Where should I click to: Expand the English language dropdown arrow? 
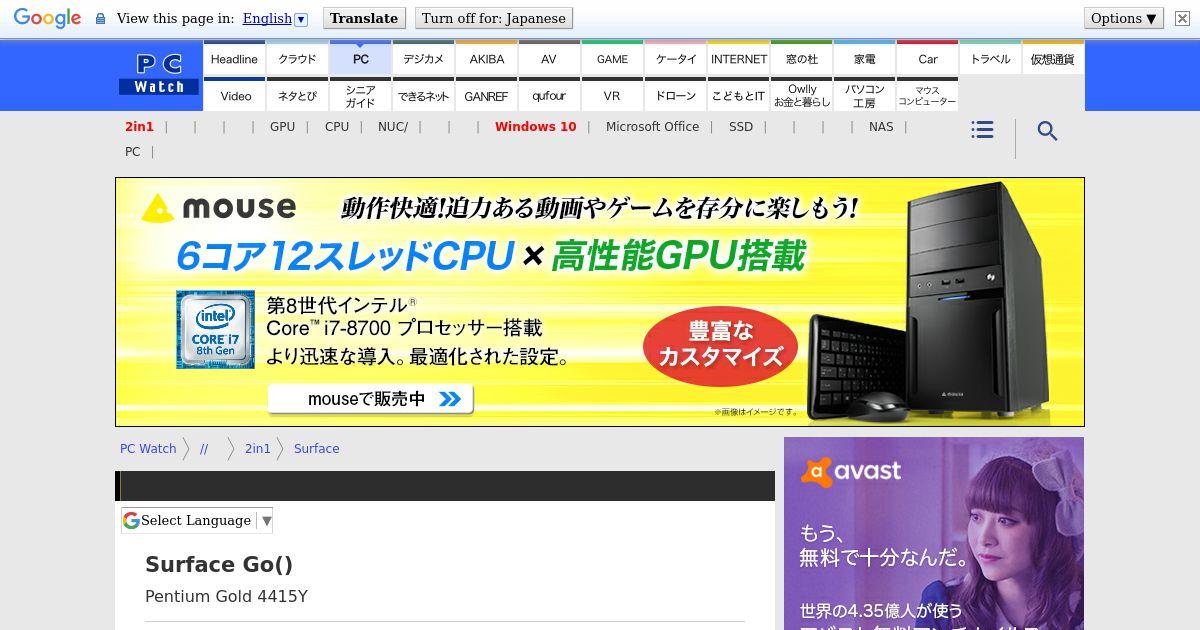click(301, 19)
